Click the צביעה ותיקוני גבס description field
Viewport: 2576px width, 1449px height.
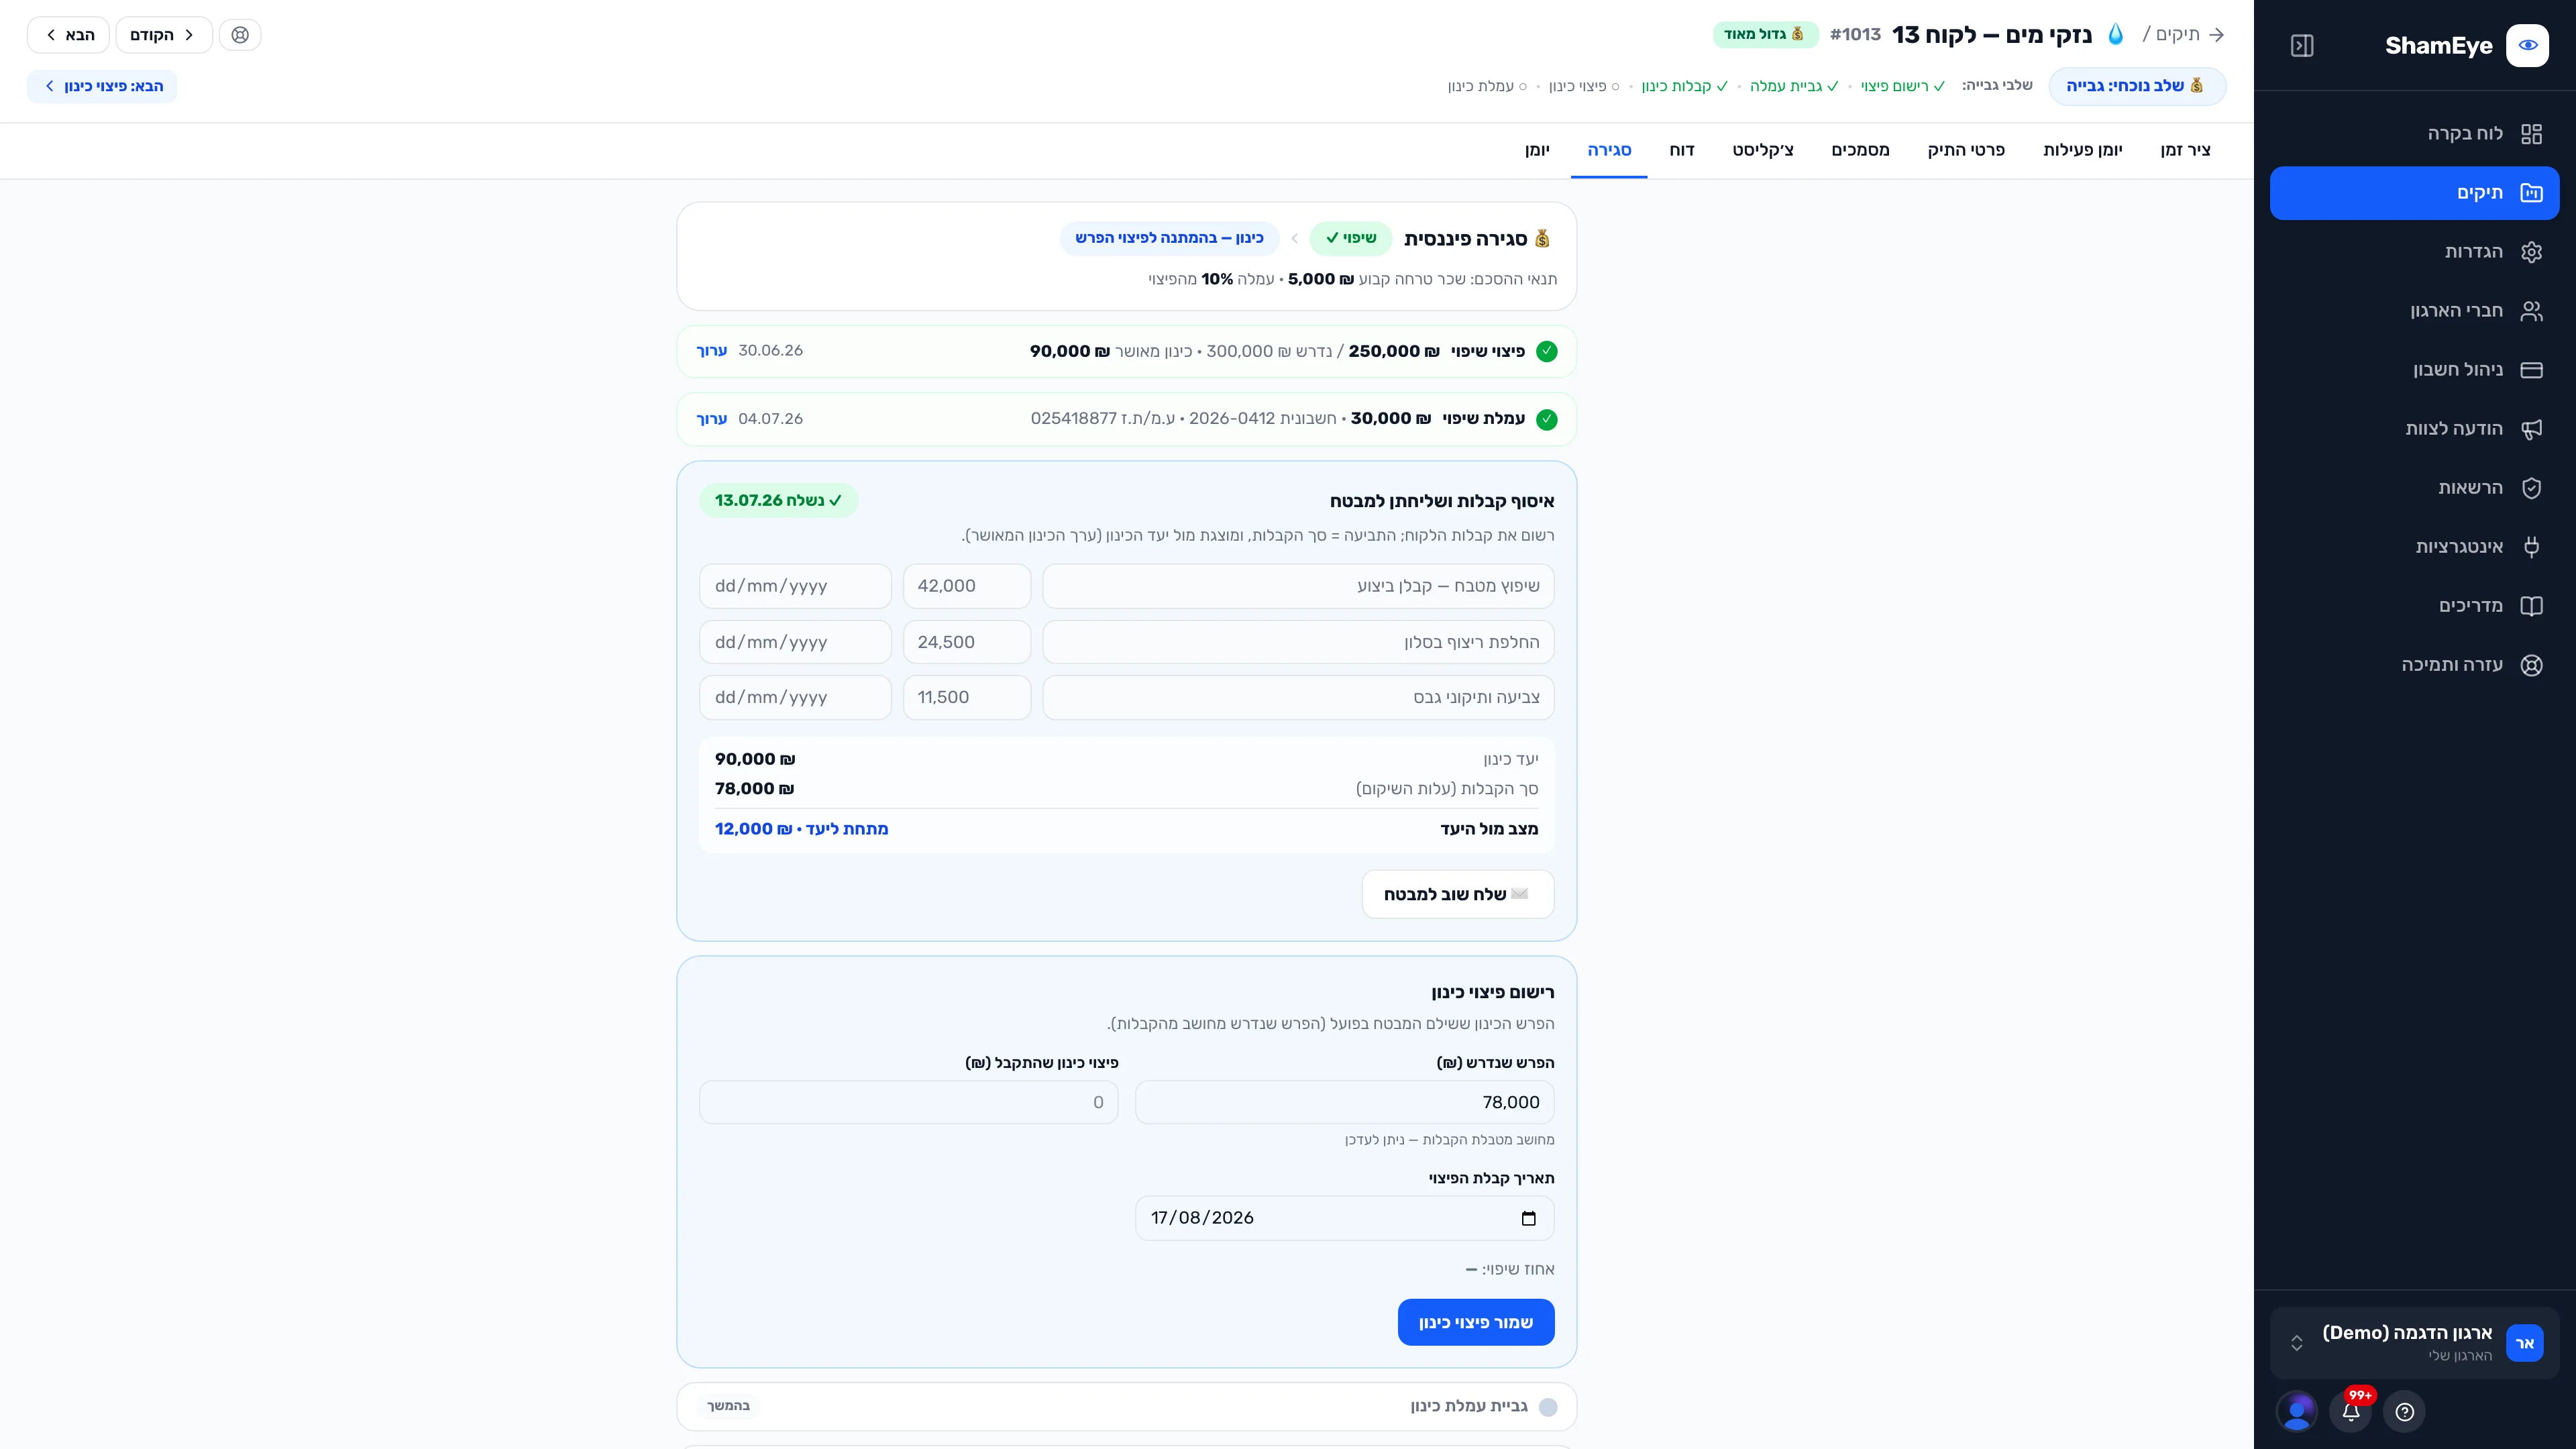[x=1298, y=697]
